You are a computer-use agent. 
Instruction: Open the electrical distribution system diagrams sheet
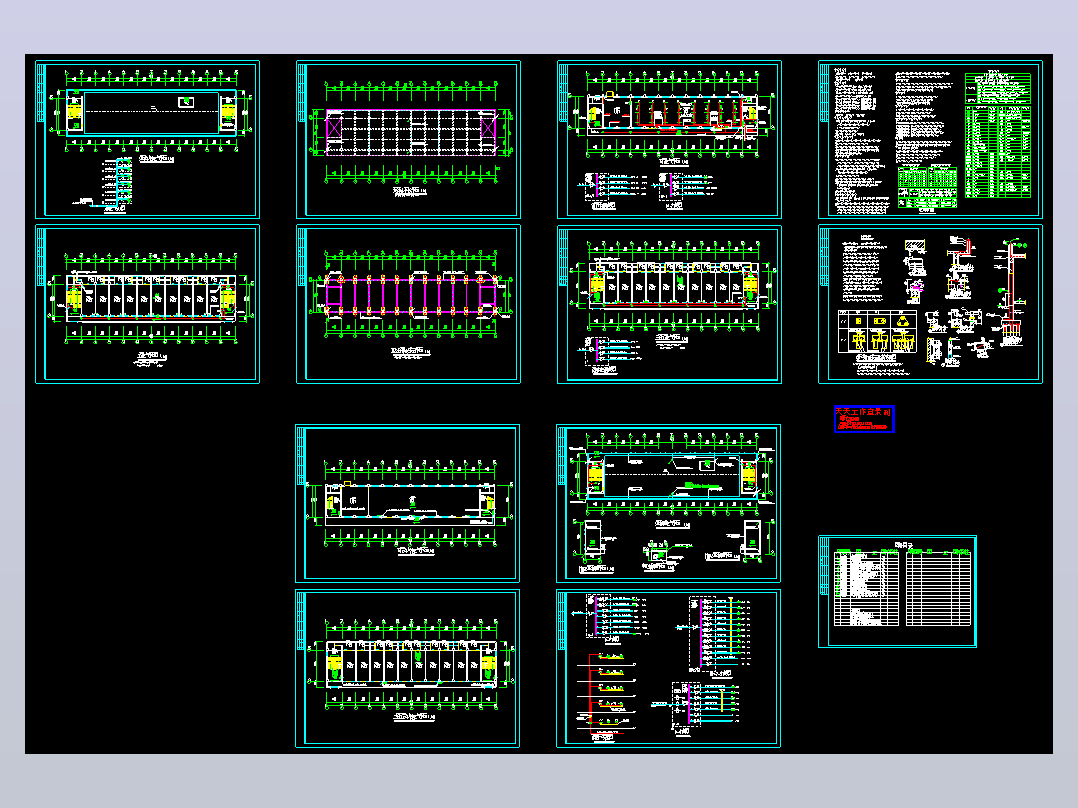pyautogui.click(x=668, y=668)
